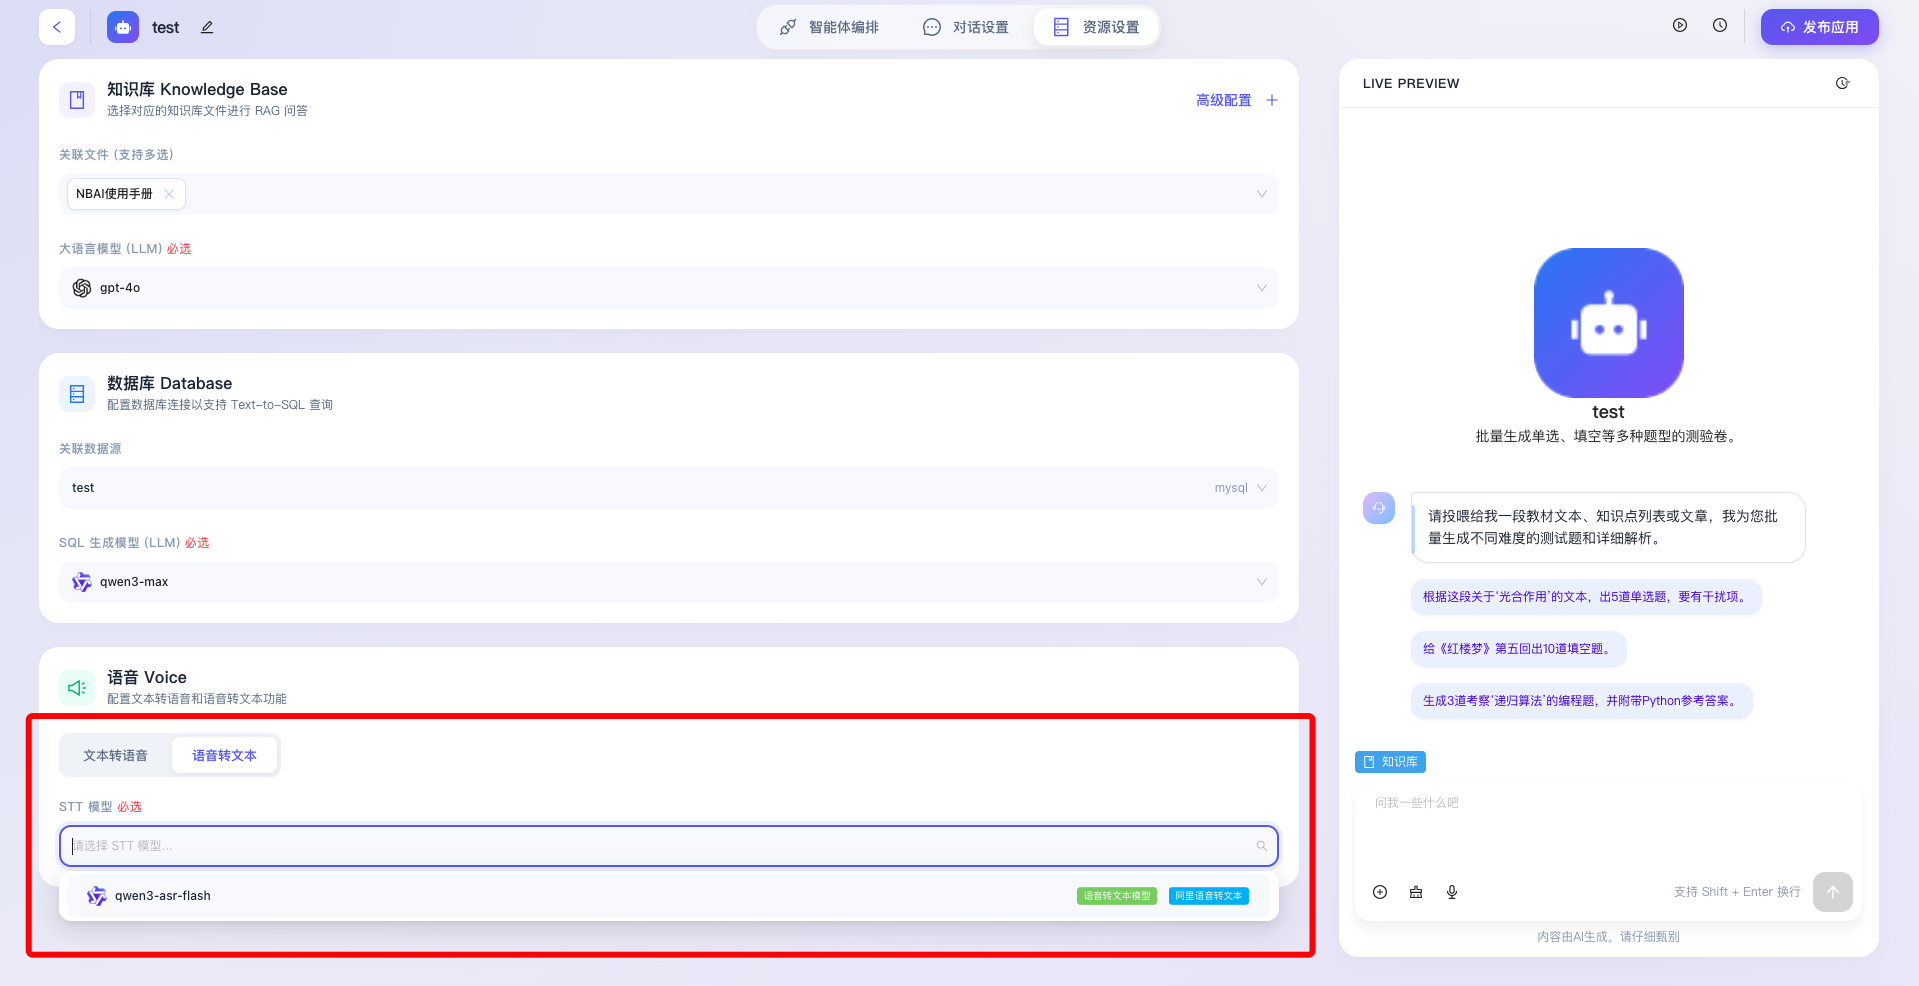Toggle the 知识库 tag in chat preview

tap(1390, 762)
